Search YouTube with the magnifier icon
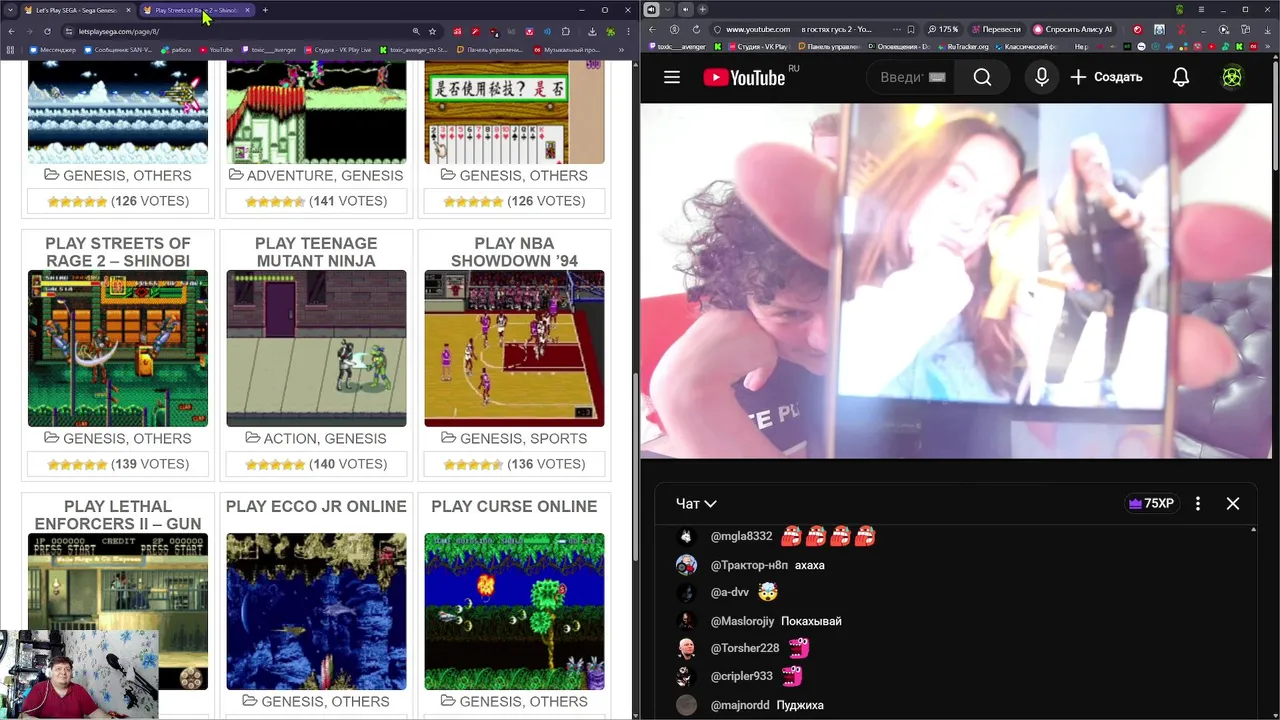The width and height of the screenshot is (1280, 720). click(x=982, y=77)
